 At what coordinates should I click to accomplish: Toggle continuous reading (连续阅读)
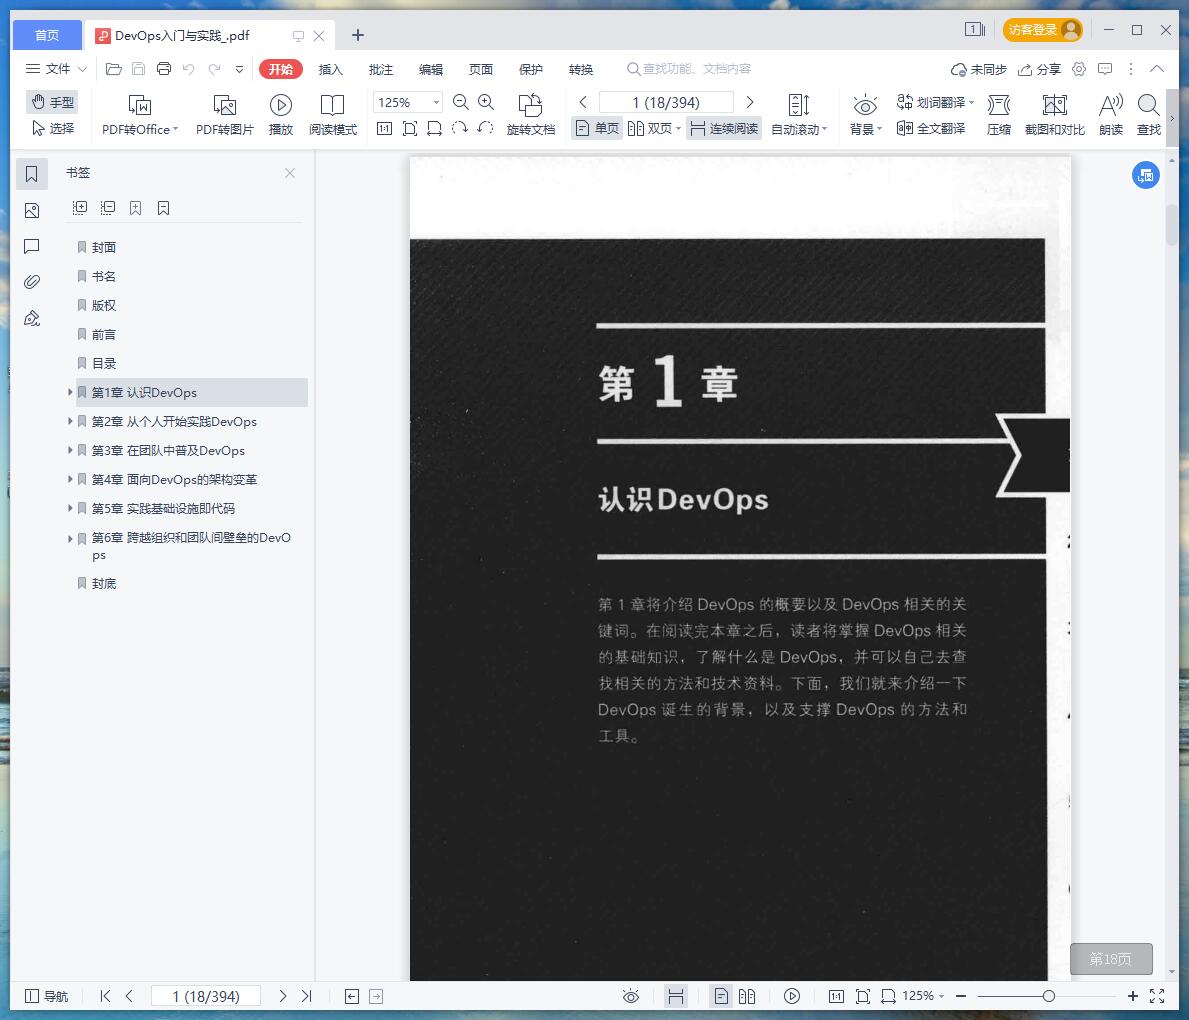pyautogui.click(x=724, y=129)
